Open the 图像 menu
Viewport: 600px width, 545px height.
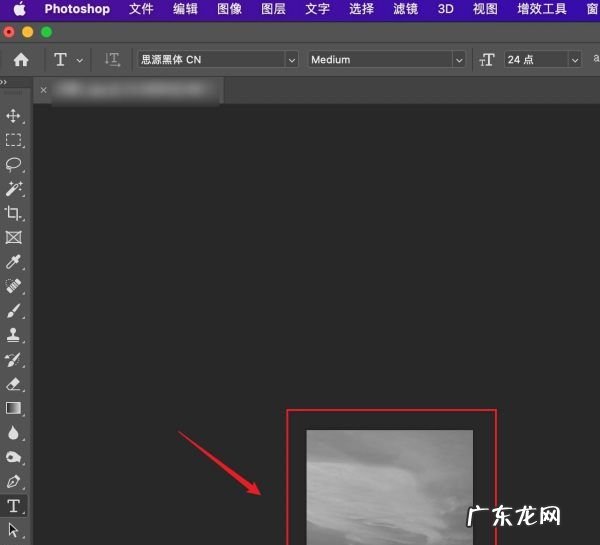(x=229, y=9)
